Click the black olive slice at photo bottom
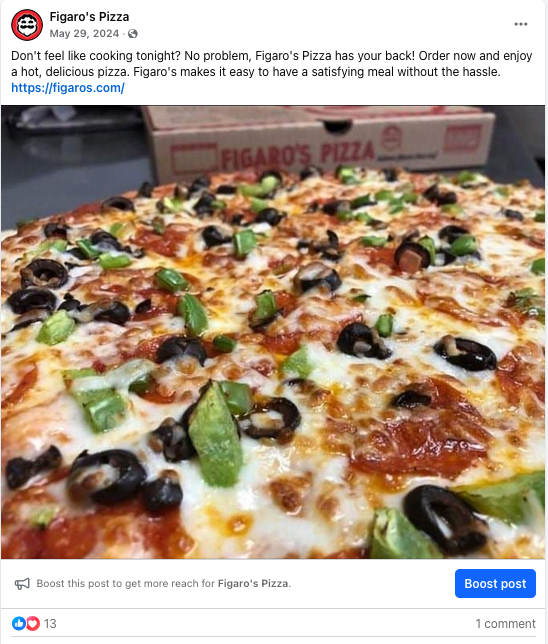Viewport: 548px width, 644px height. click(x=444, y=518)
